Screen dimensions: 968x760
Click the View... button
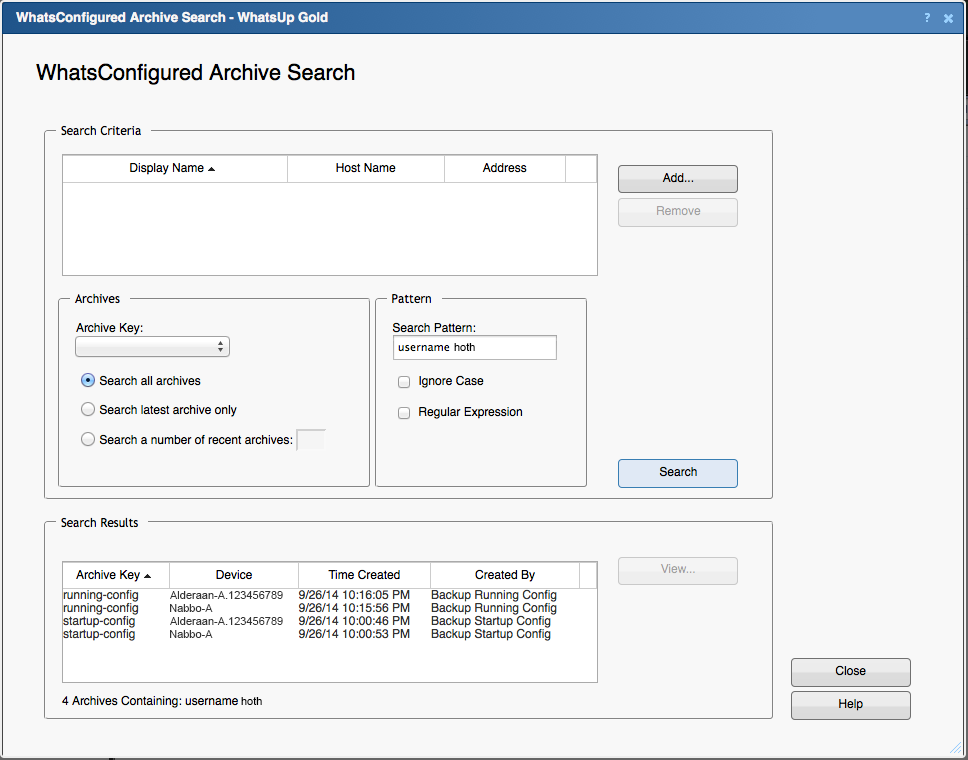678,570
